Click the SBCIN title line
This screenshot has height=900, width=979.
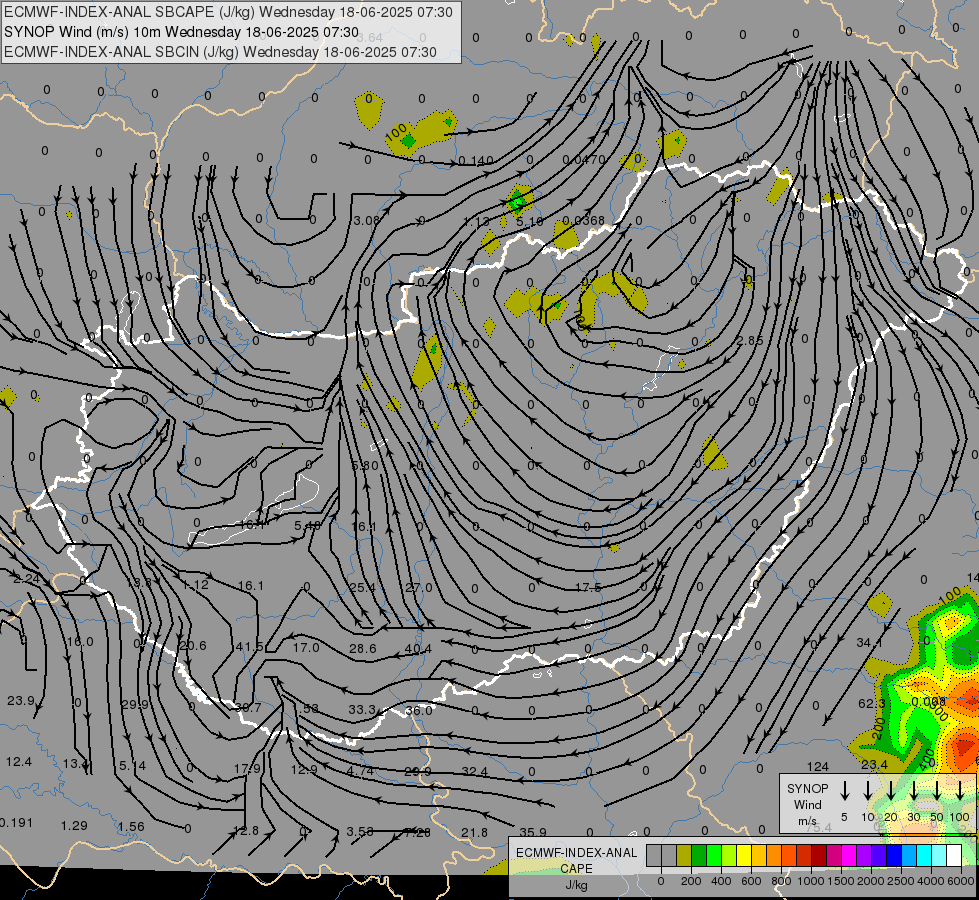click(220, 52)
